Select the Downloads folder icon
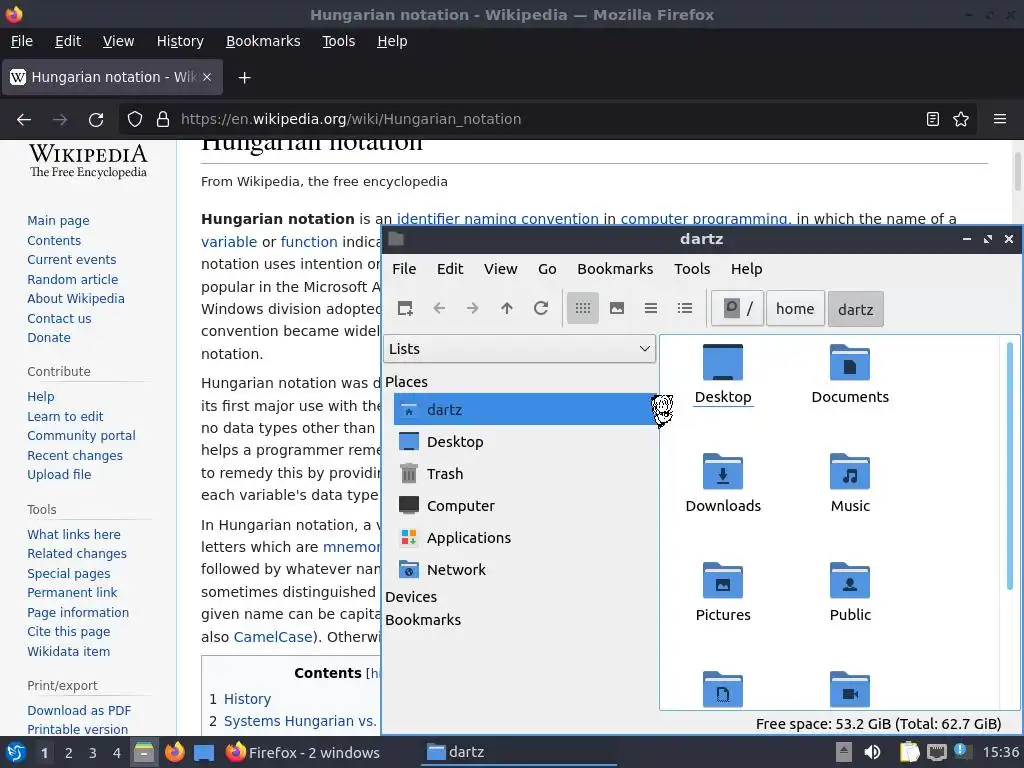Screen dimensions: 1024x768 point(723,483)
